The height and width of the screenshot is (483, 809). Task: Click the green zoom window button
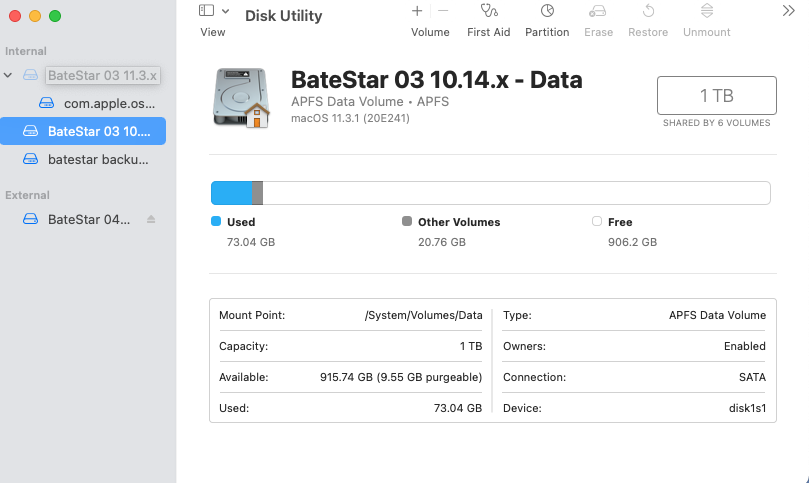pos(55,16)
